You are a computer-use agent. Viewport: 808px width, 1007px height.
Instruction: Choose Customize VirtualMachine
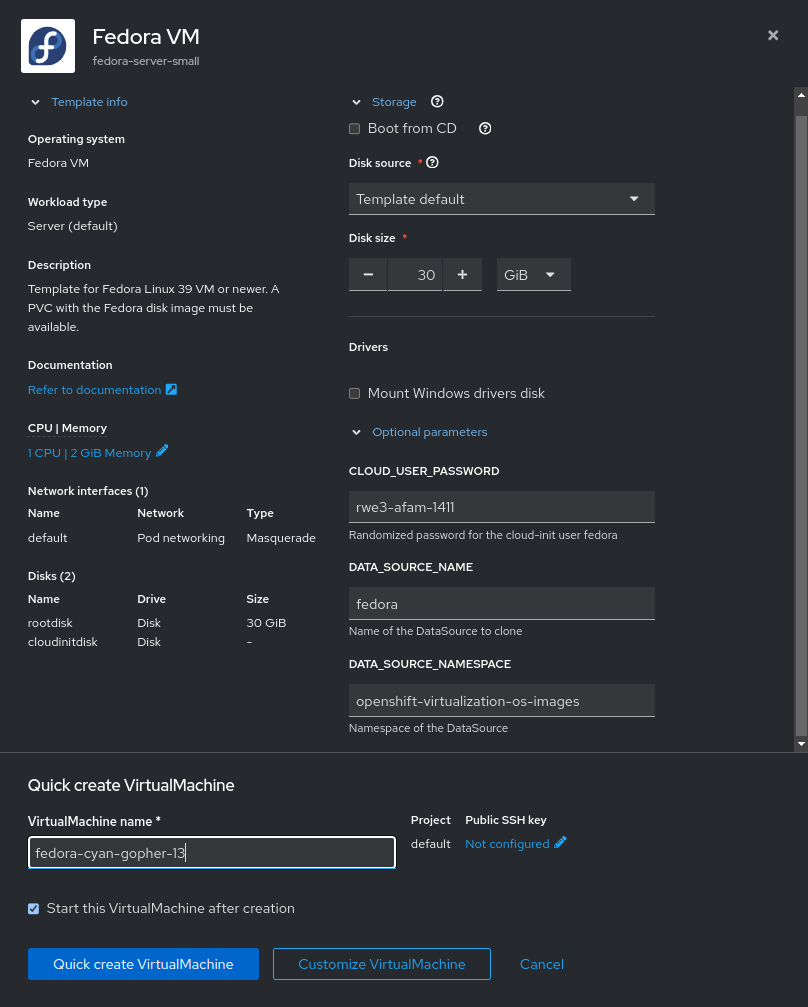click(x=381, y=963)
